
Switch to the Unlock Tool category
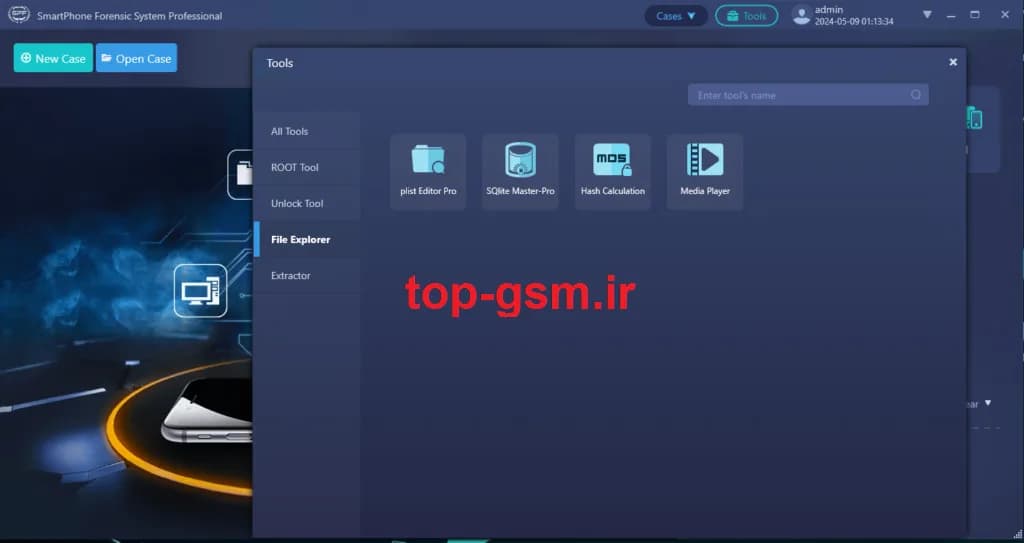(307, 203)
